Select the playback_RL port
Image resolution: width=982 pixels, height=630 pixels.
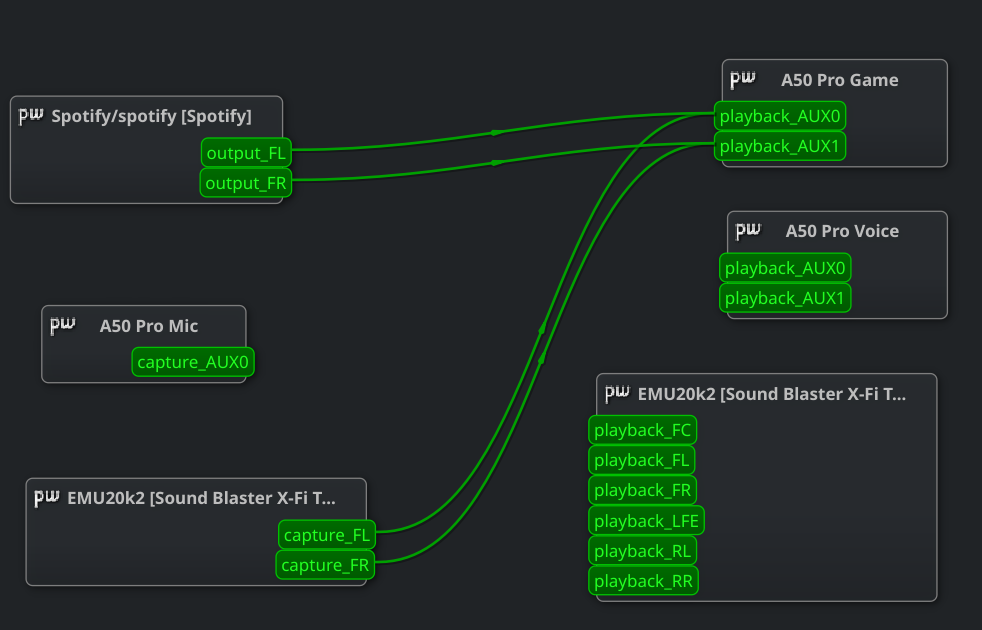643,551
